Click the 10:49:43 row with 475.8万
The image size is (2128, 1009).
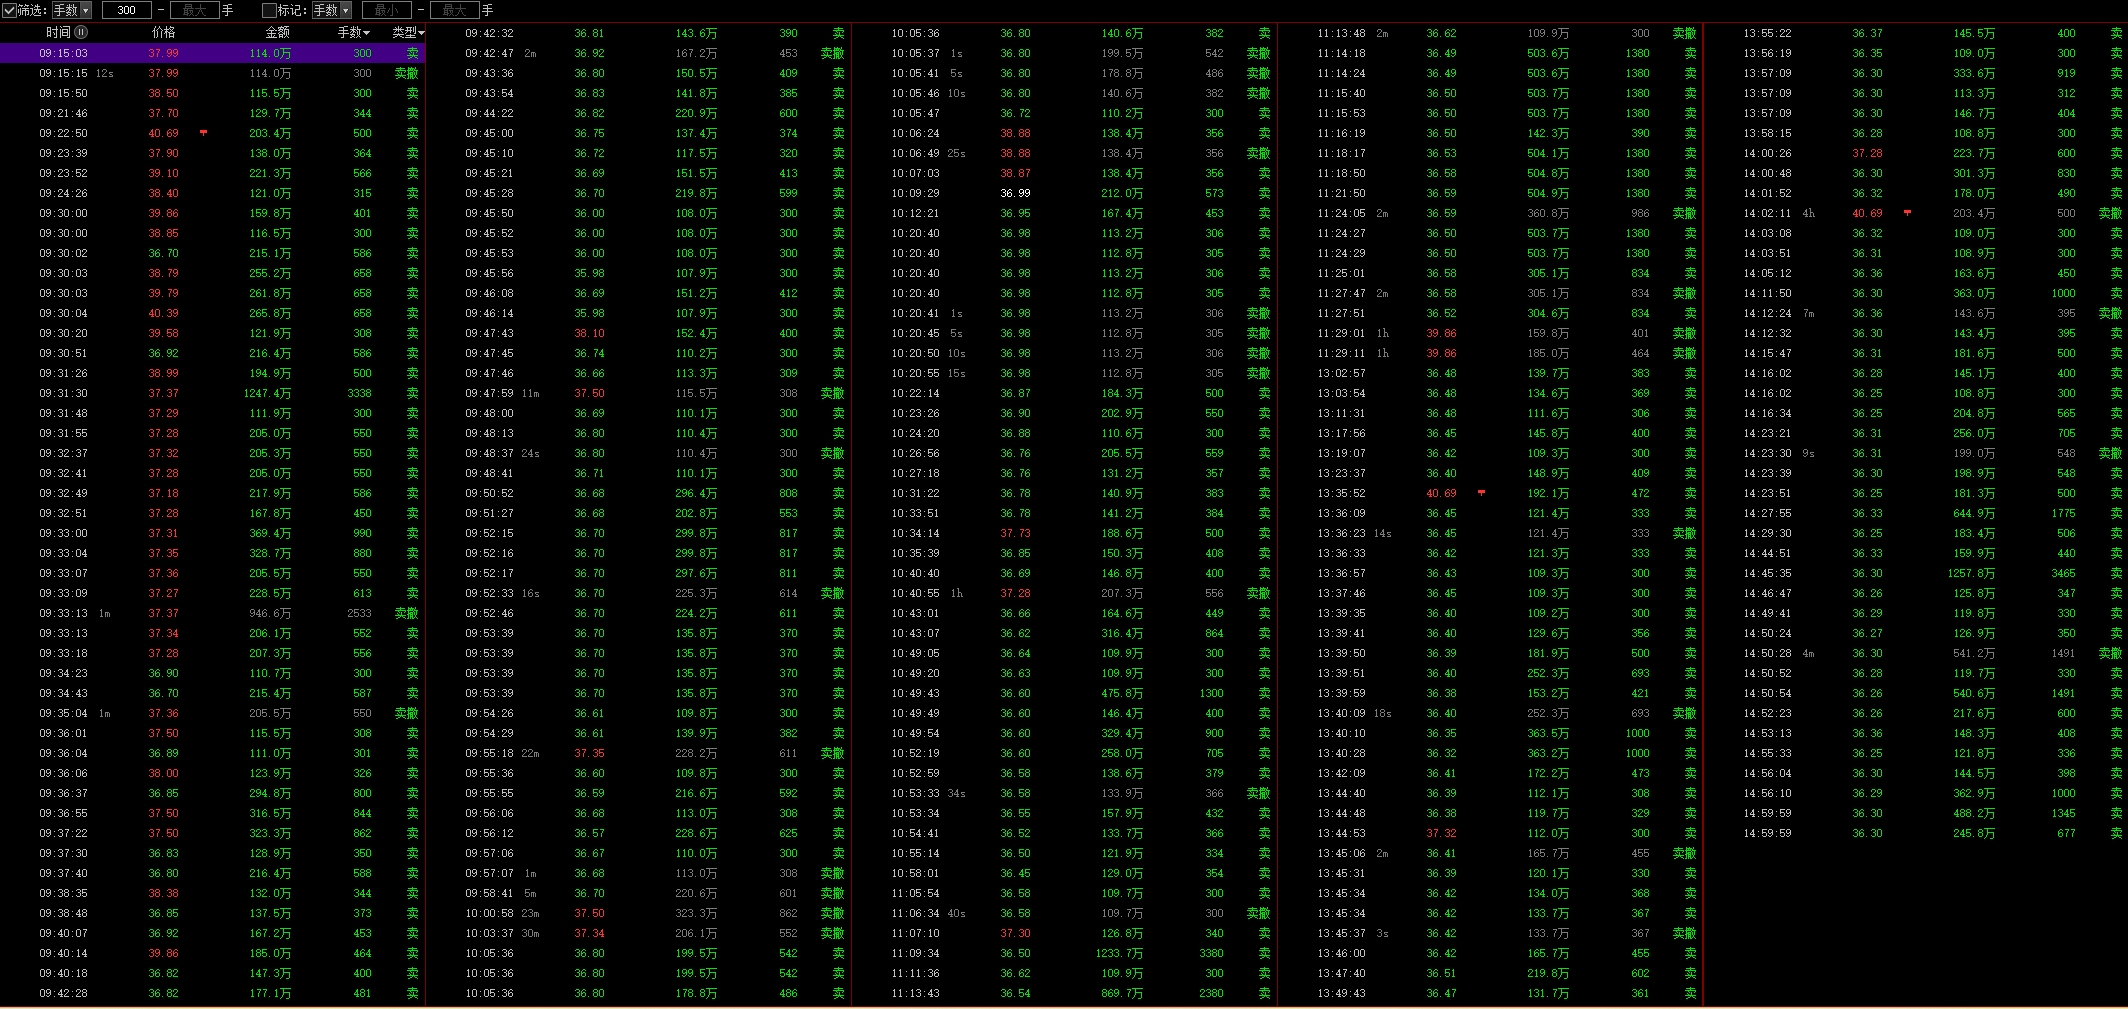pos(1065,693)
